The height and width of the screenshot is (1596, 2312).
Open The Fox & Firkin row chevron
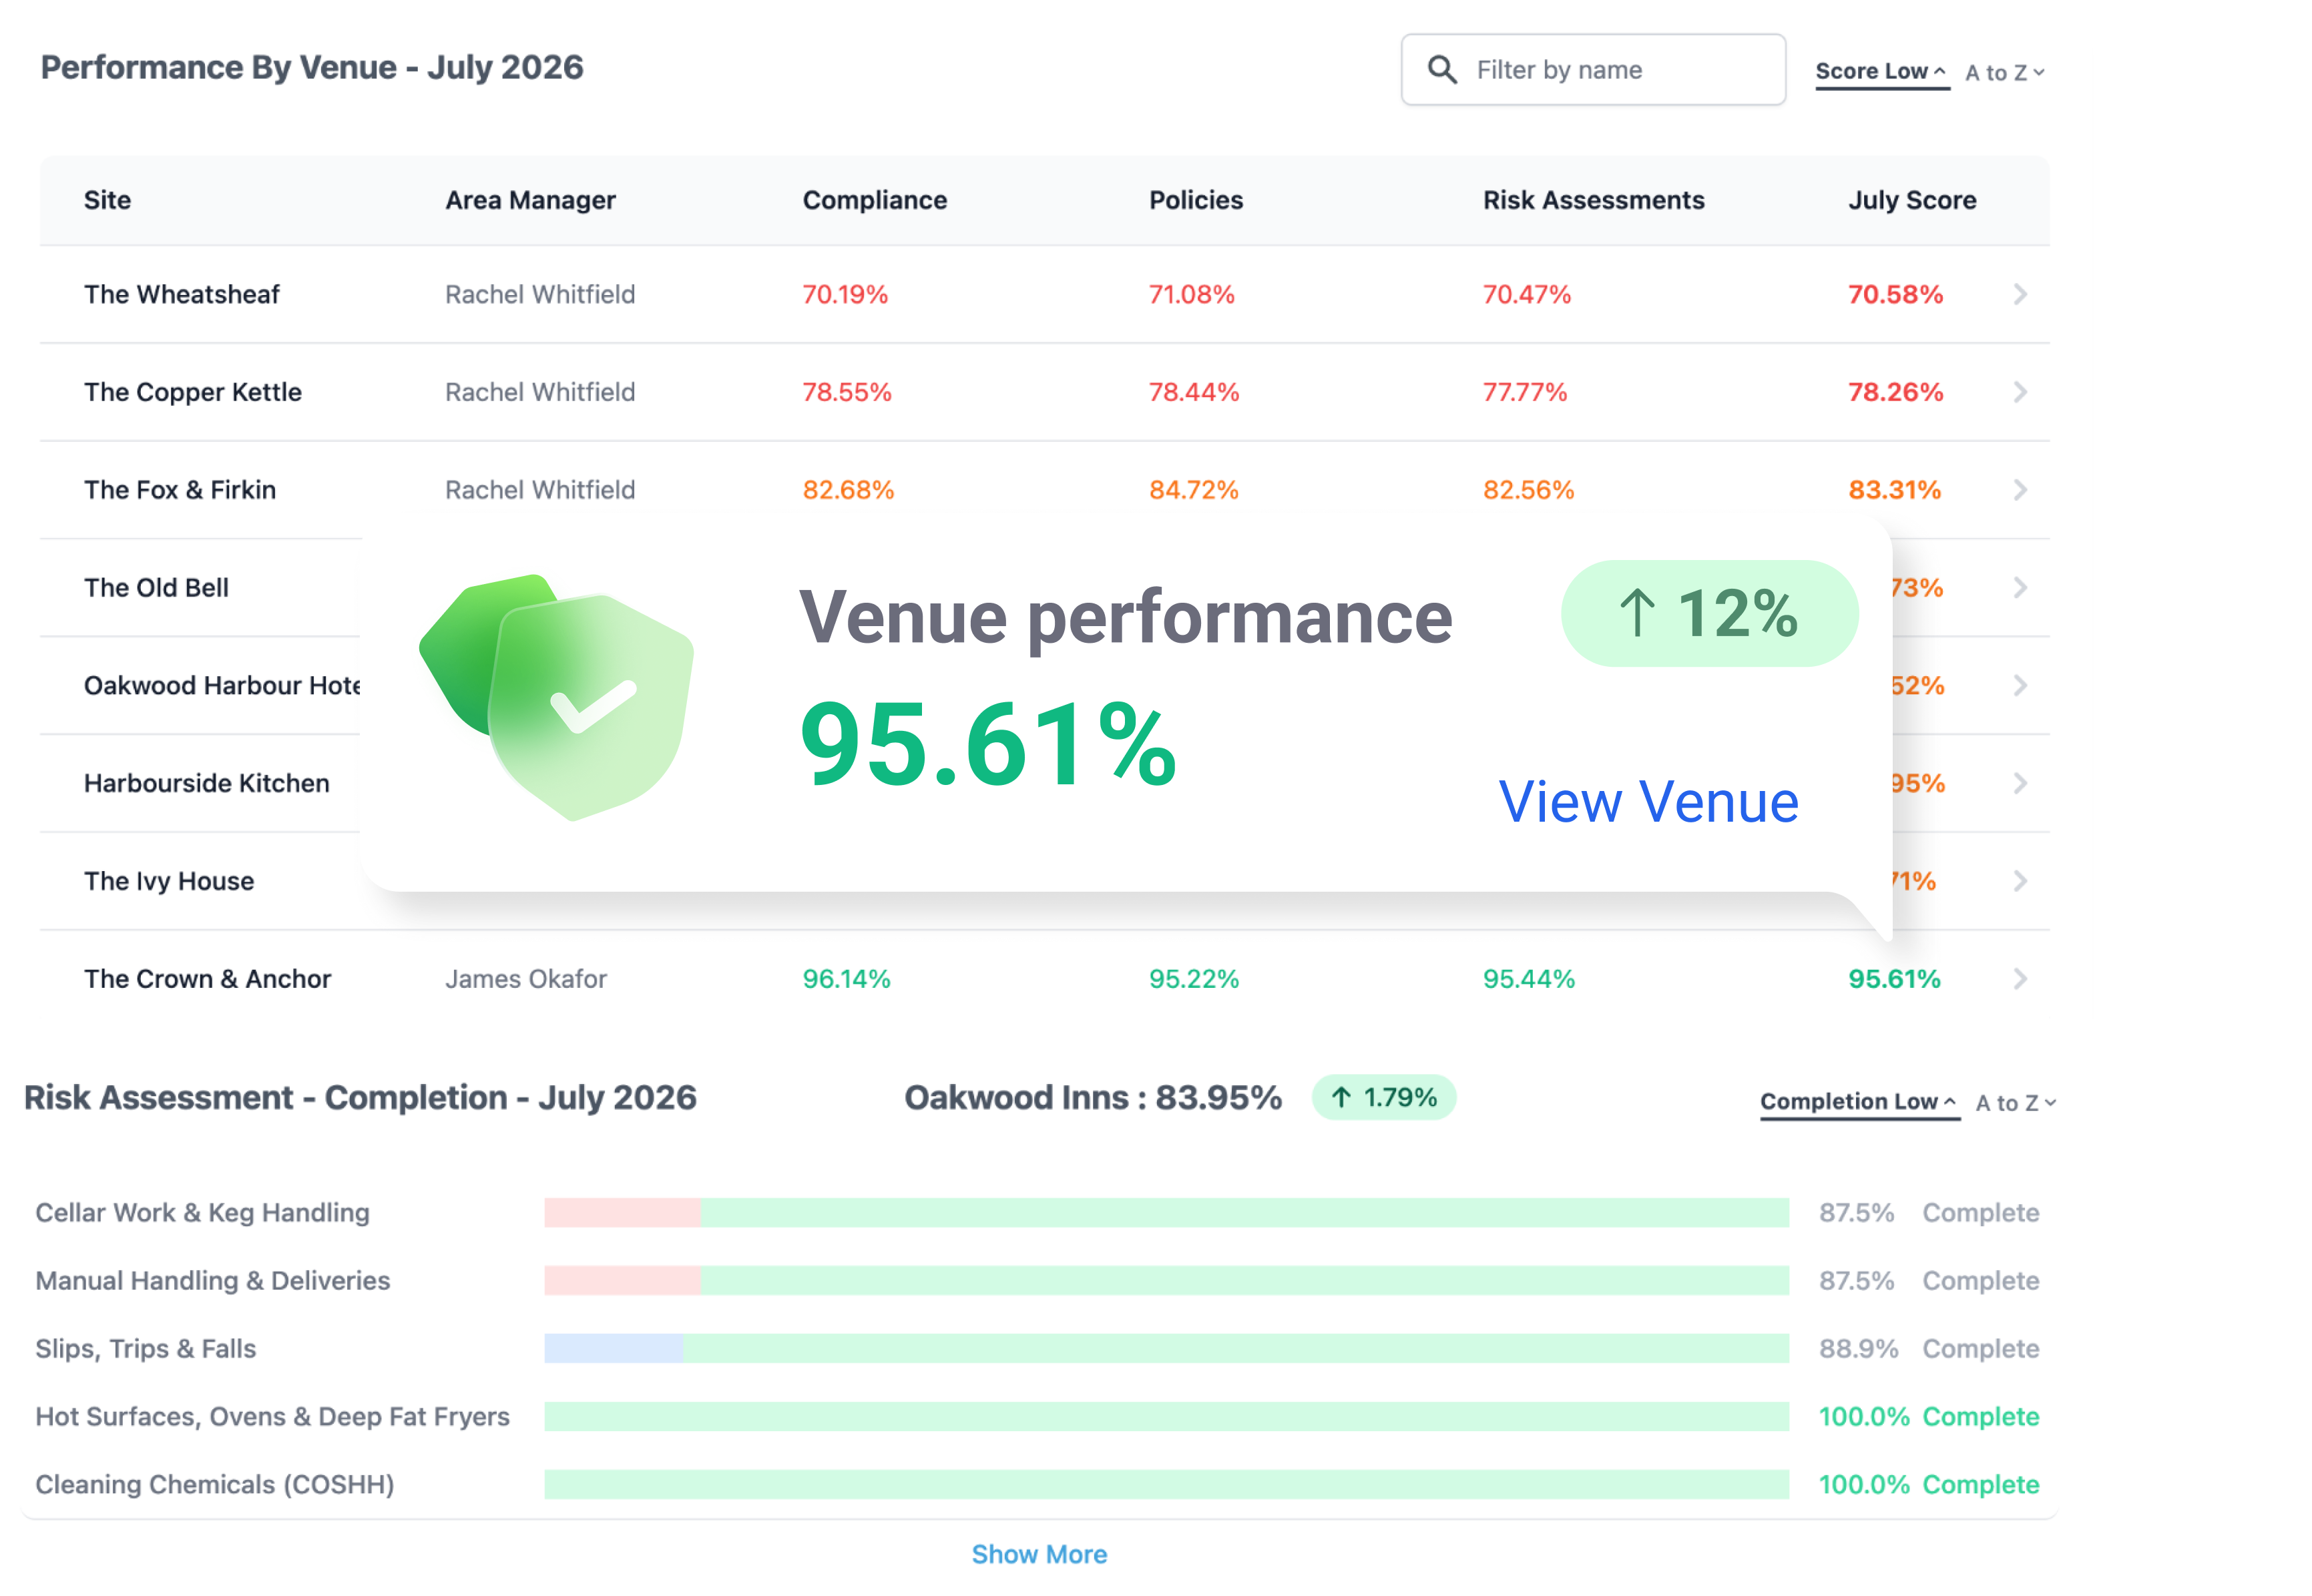click(x=2019, y=490)
